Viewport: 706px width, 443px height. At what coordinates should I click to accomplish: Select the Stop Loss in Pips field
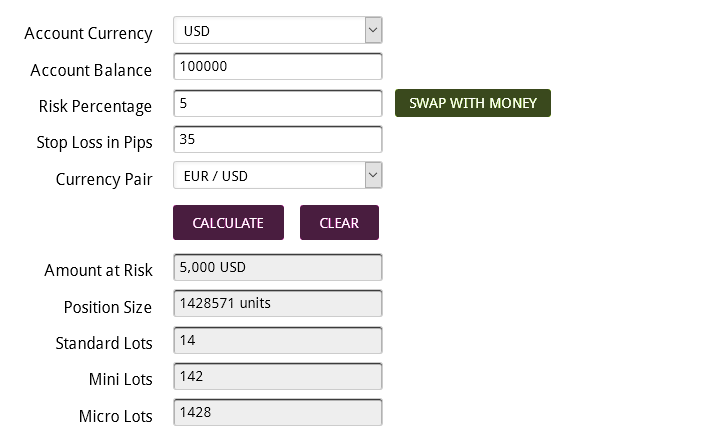point(277,139)
